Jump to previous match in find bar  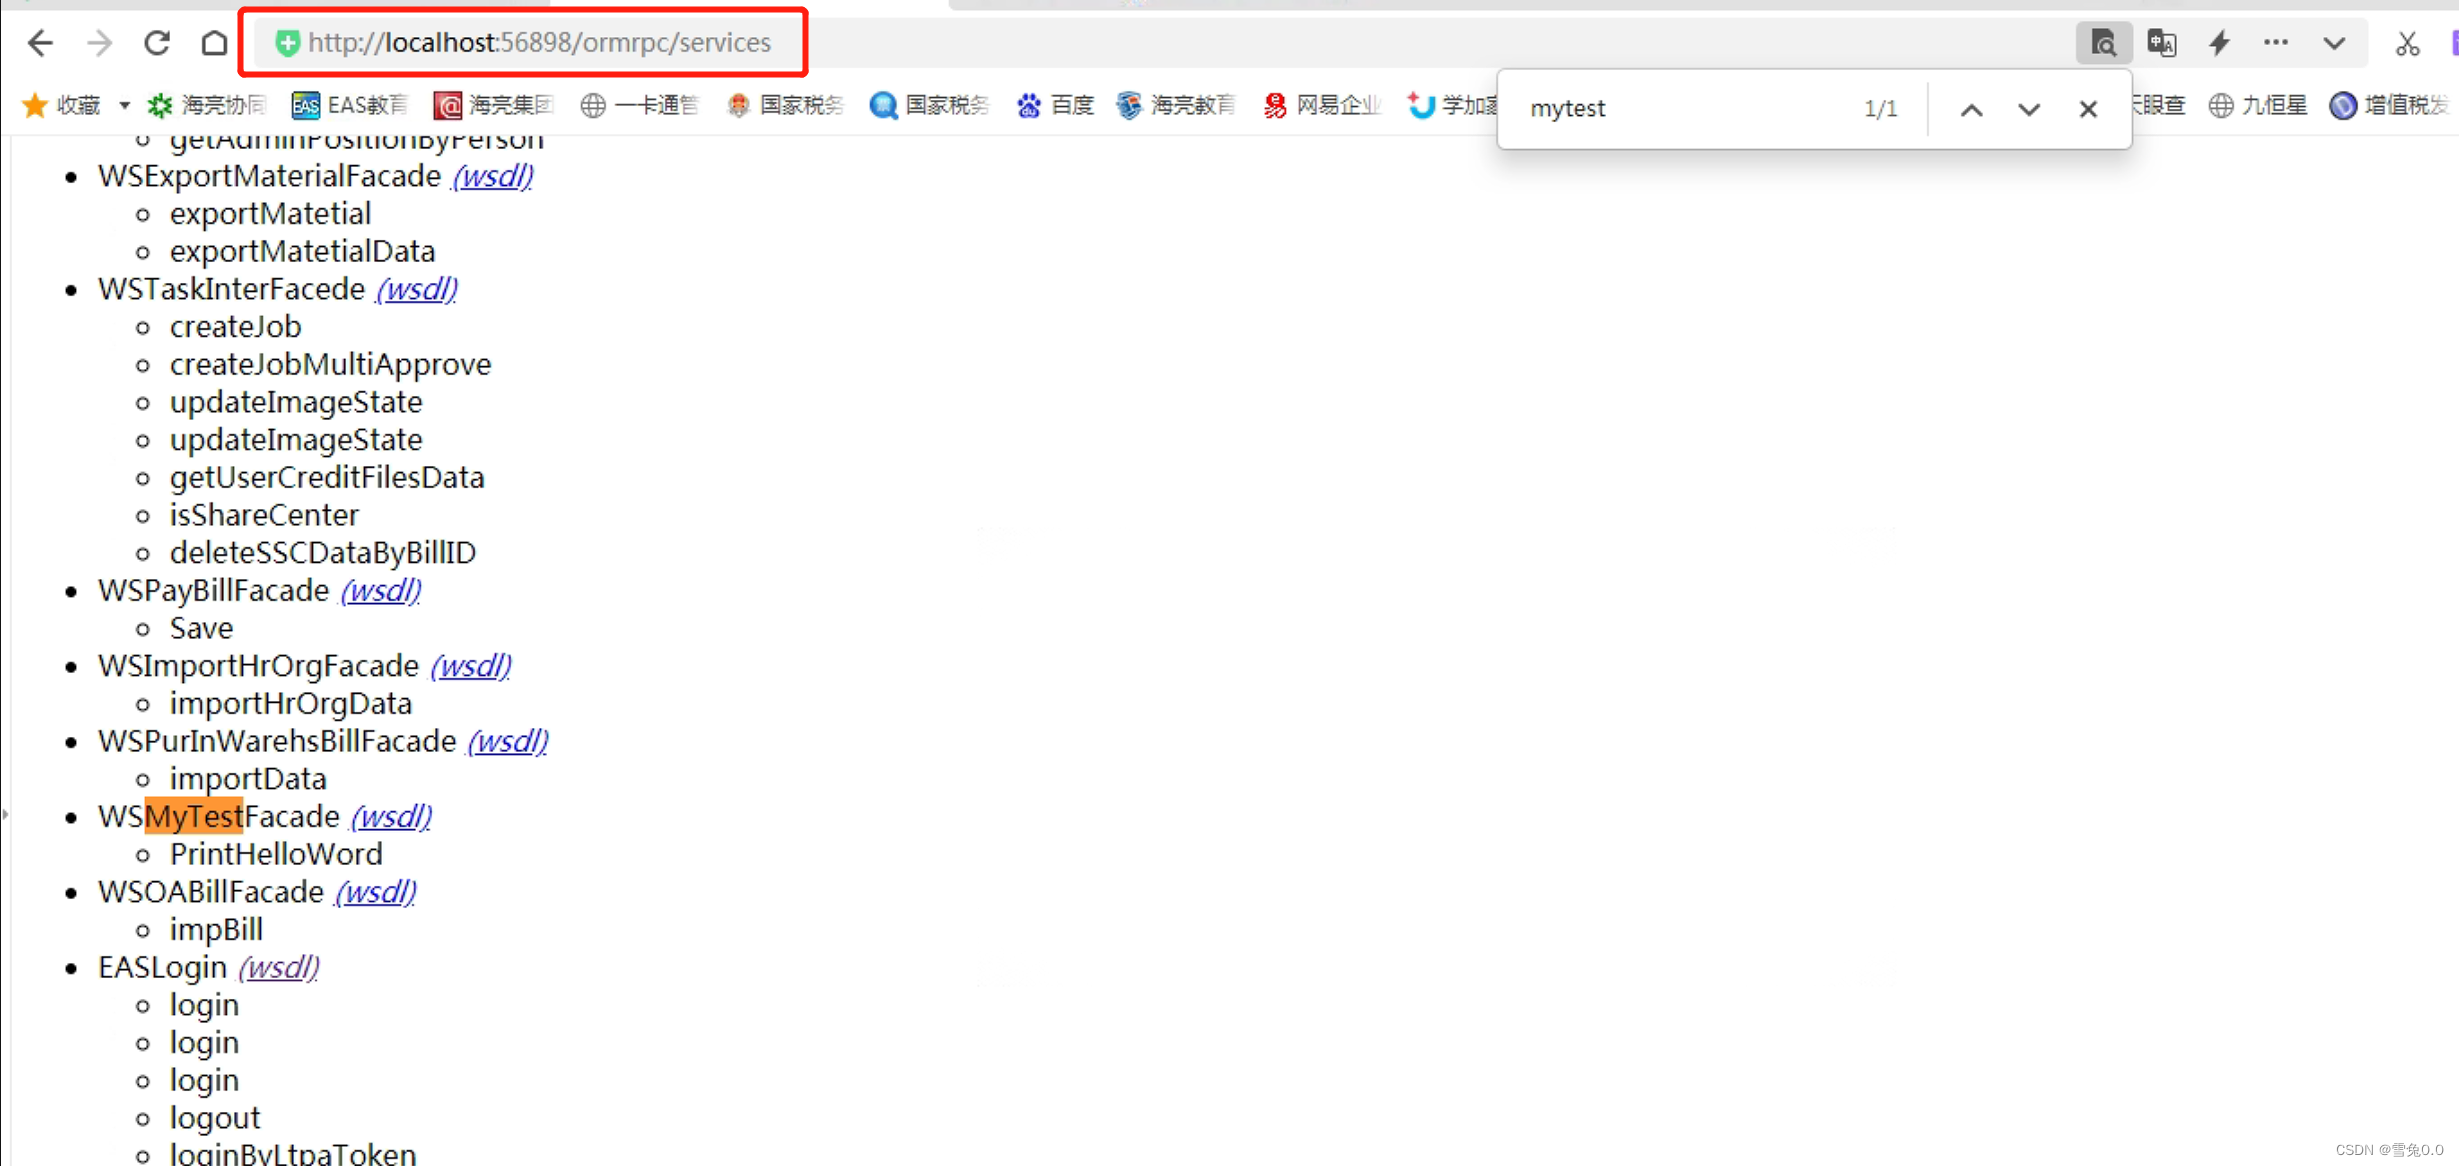(x=1970, y=108)
